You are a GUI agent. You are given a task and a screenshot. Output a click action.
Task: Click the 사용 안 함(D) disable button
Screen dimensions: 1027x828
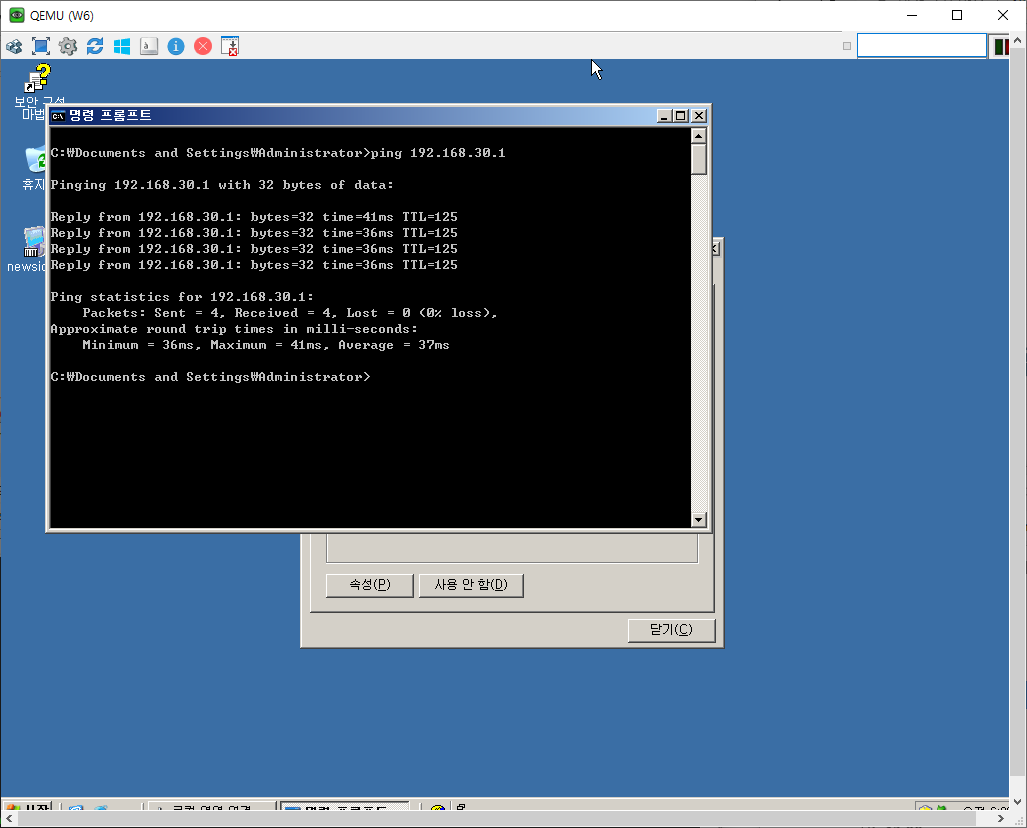tap(471, 585)
